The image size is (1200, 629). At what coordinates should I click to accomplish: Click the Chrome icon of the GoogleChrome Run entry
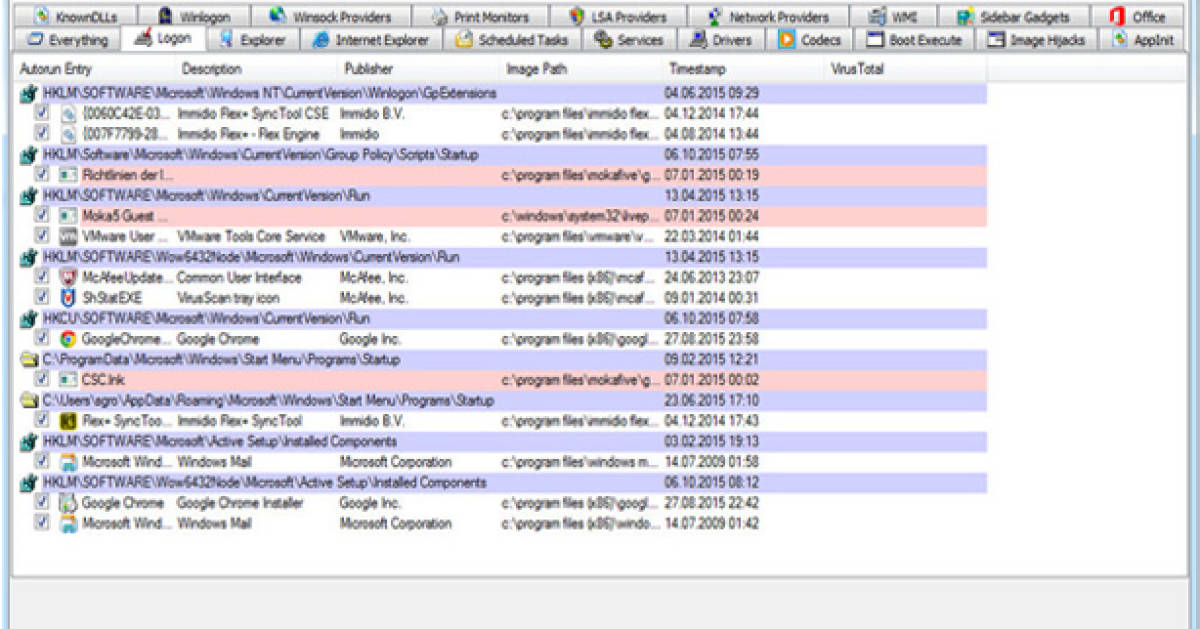point(68,339)
